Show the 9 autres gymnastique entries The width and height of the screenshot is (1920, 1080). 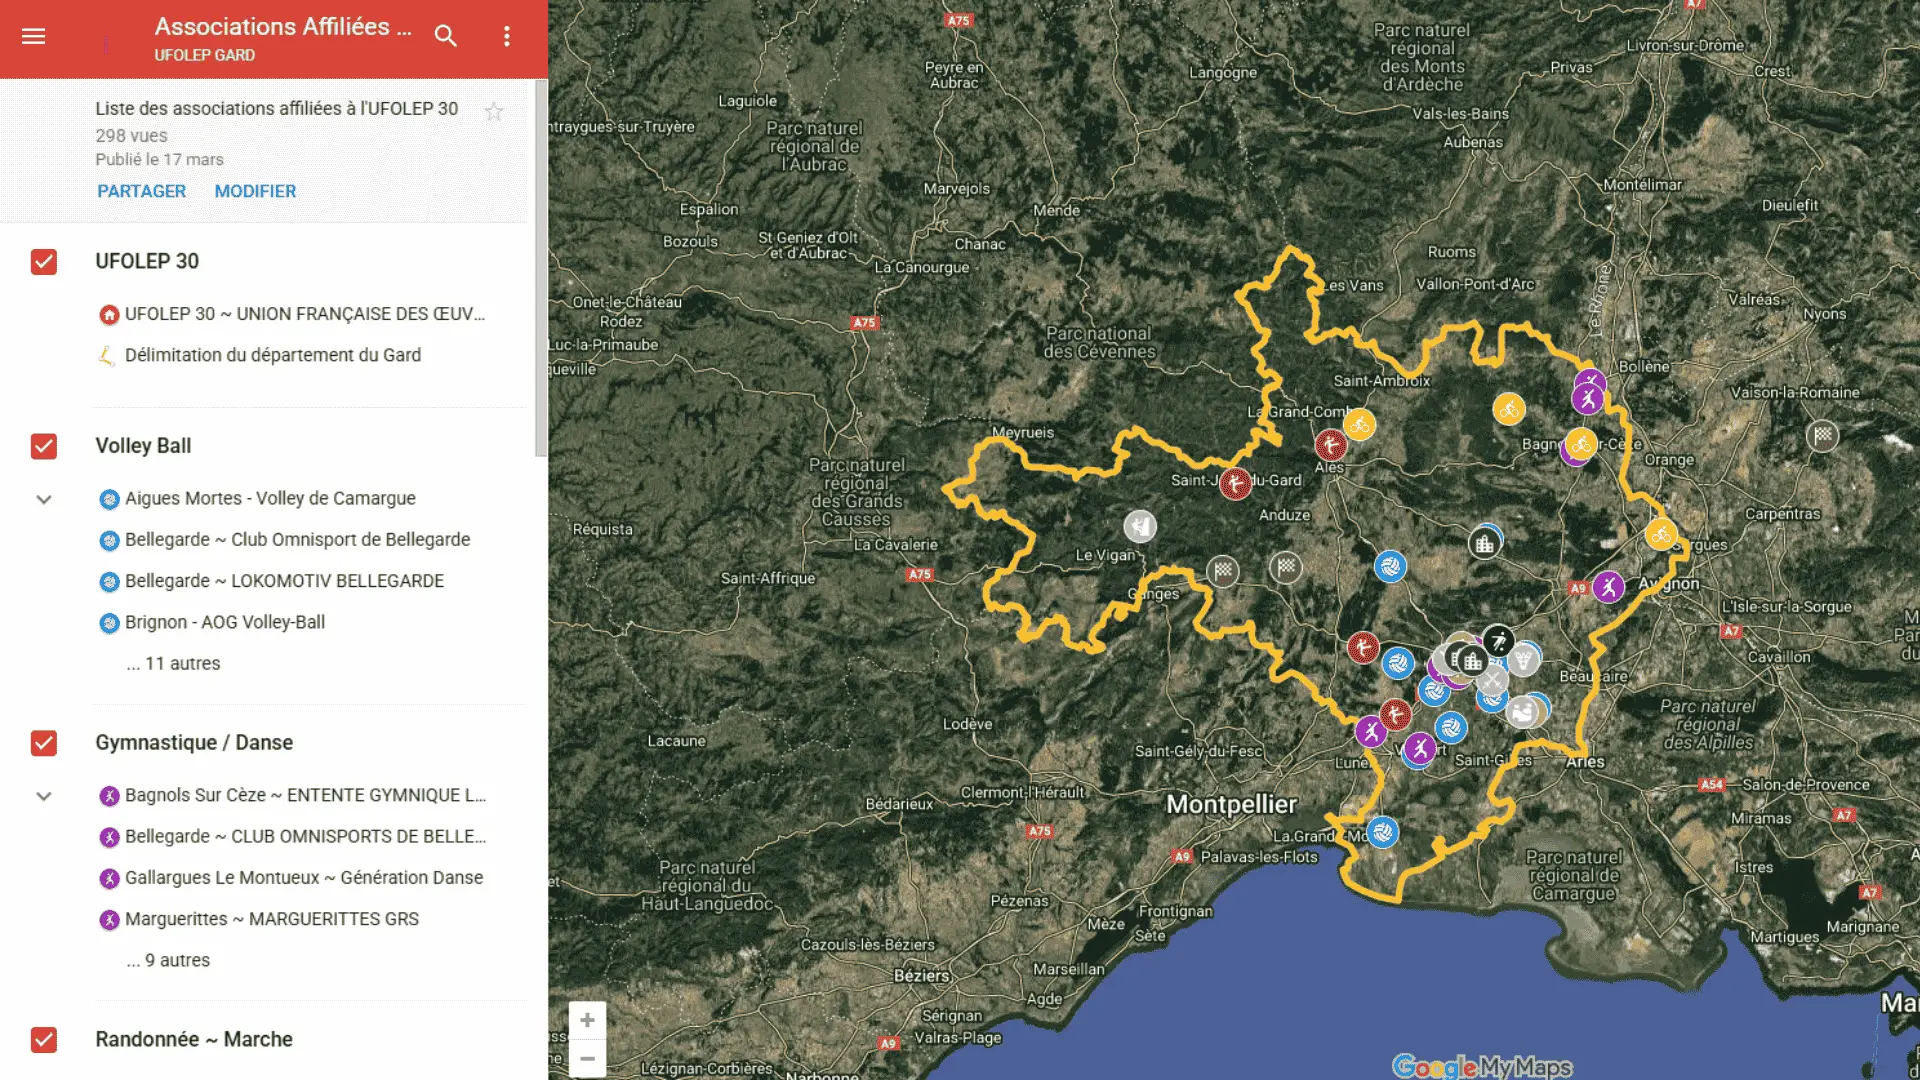pyautogui.click(x=168, y=961)
